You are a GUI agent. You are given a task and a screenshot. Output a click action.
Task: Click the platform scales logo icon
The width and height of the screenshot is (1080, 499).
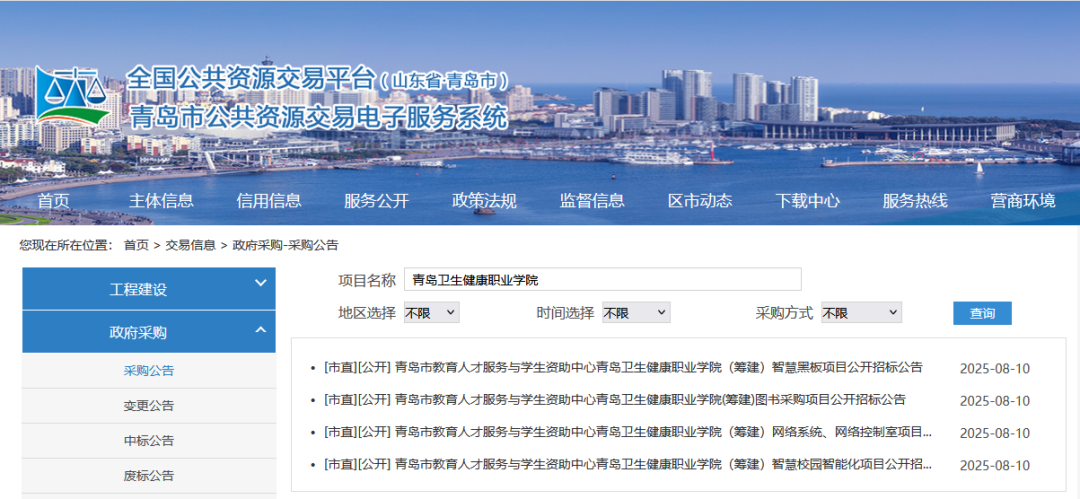pyautogui.click(x=71, y=96)
